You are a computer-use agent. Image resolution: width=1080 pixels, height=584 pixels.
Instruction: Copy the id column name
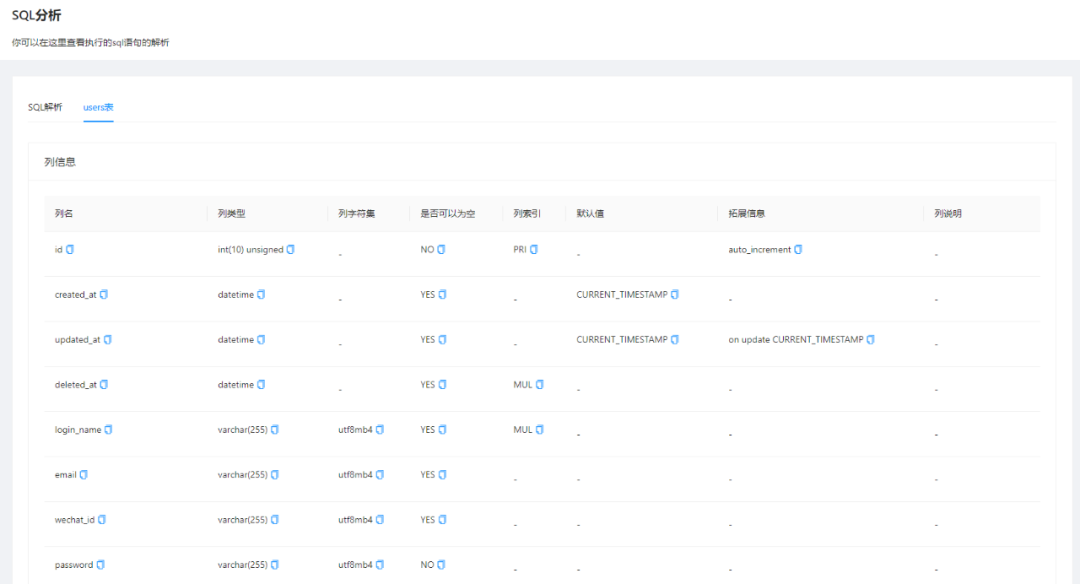coord(70,249)
